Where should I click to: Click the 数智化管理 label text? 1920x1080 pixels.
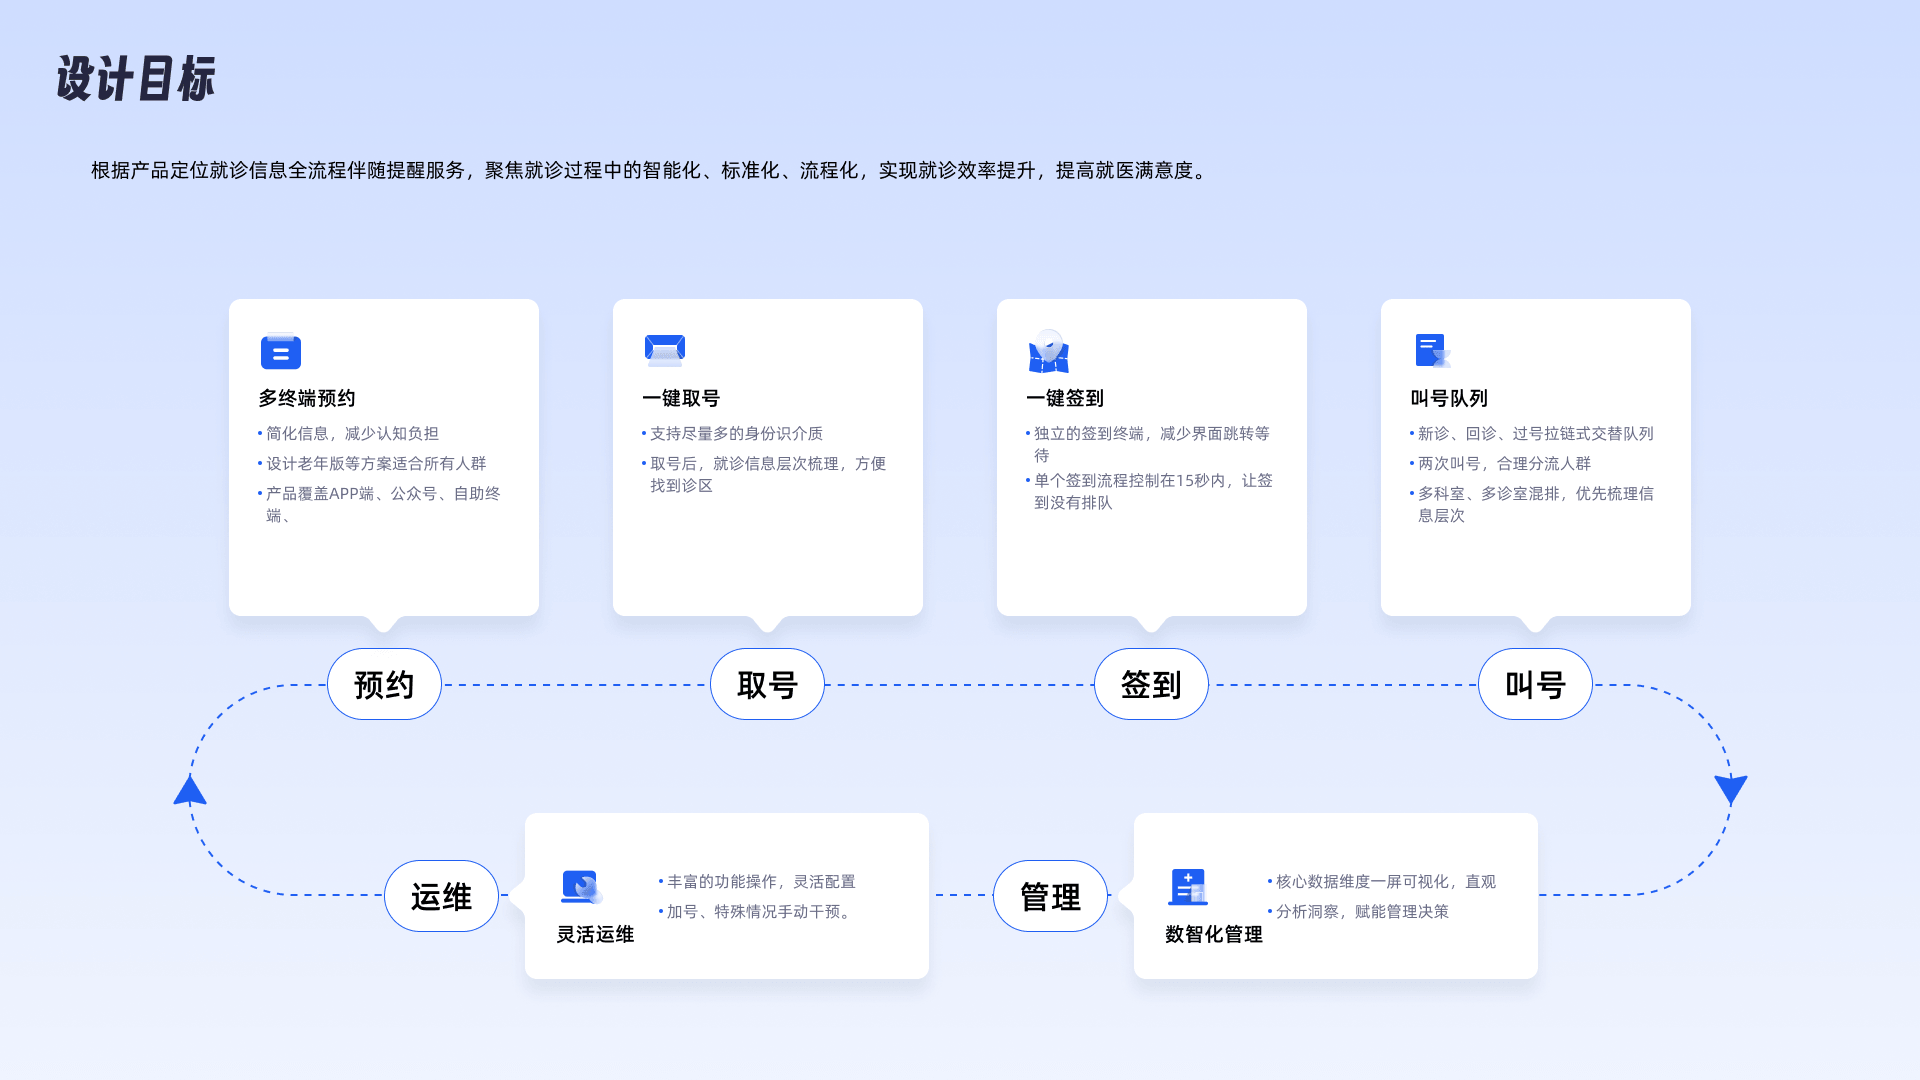coord(1213,934)
